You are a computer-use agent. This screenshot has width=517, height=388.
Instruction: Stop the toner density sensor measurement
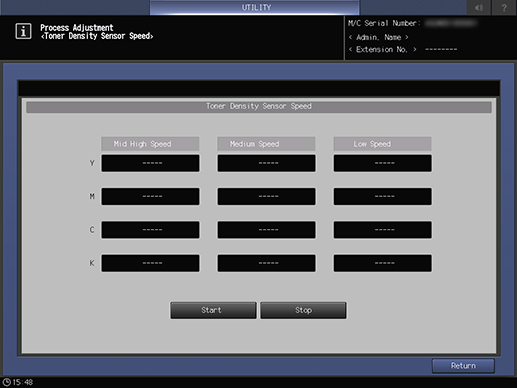pos(303,310)
